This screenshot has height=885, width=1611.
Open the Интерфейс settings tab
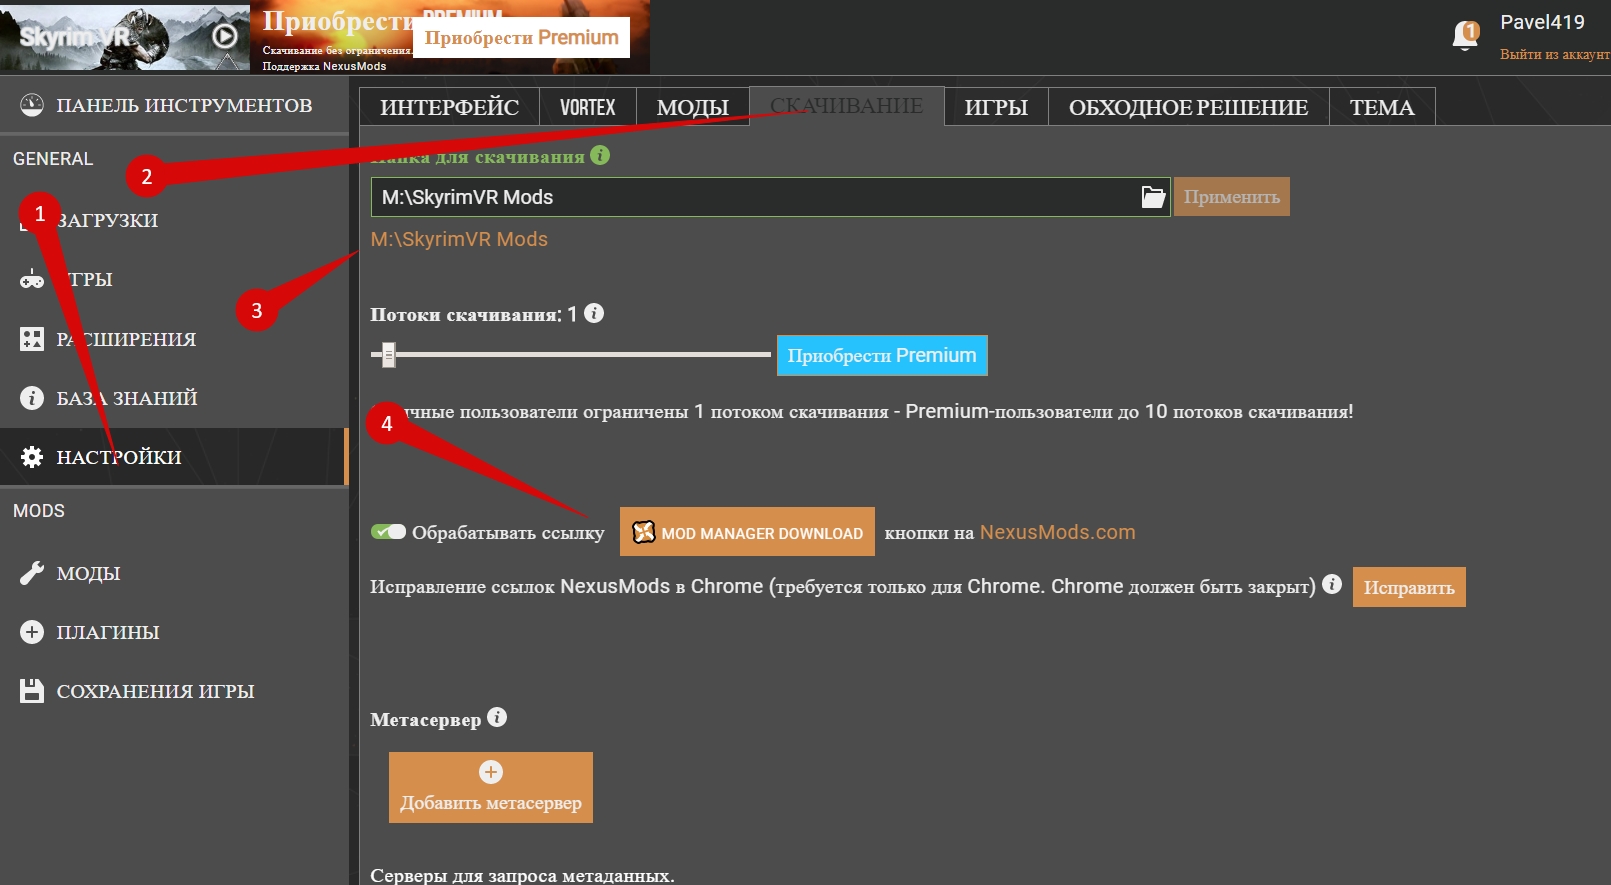coord(449,107)
